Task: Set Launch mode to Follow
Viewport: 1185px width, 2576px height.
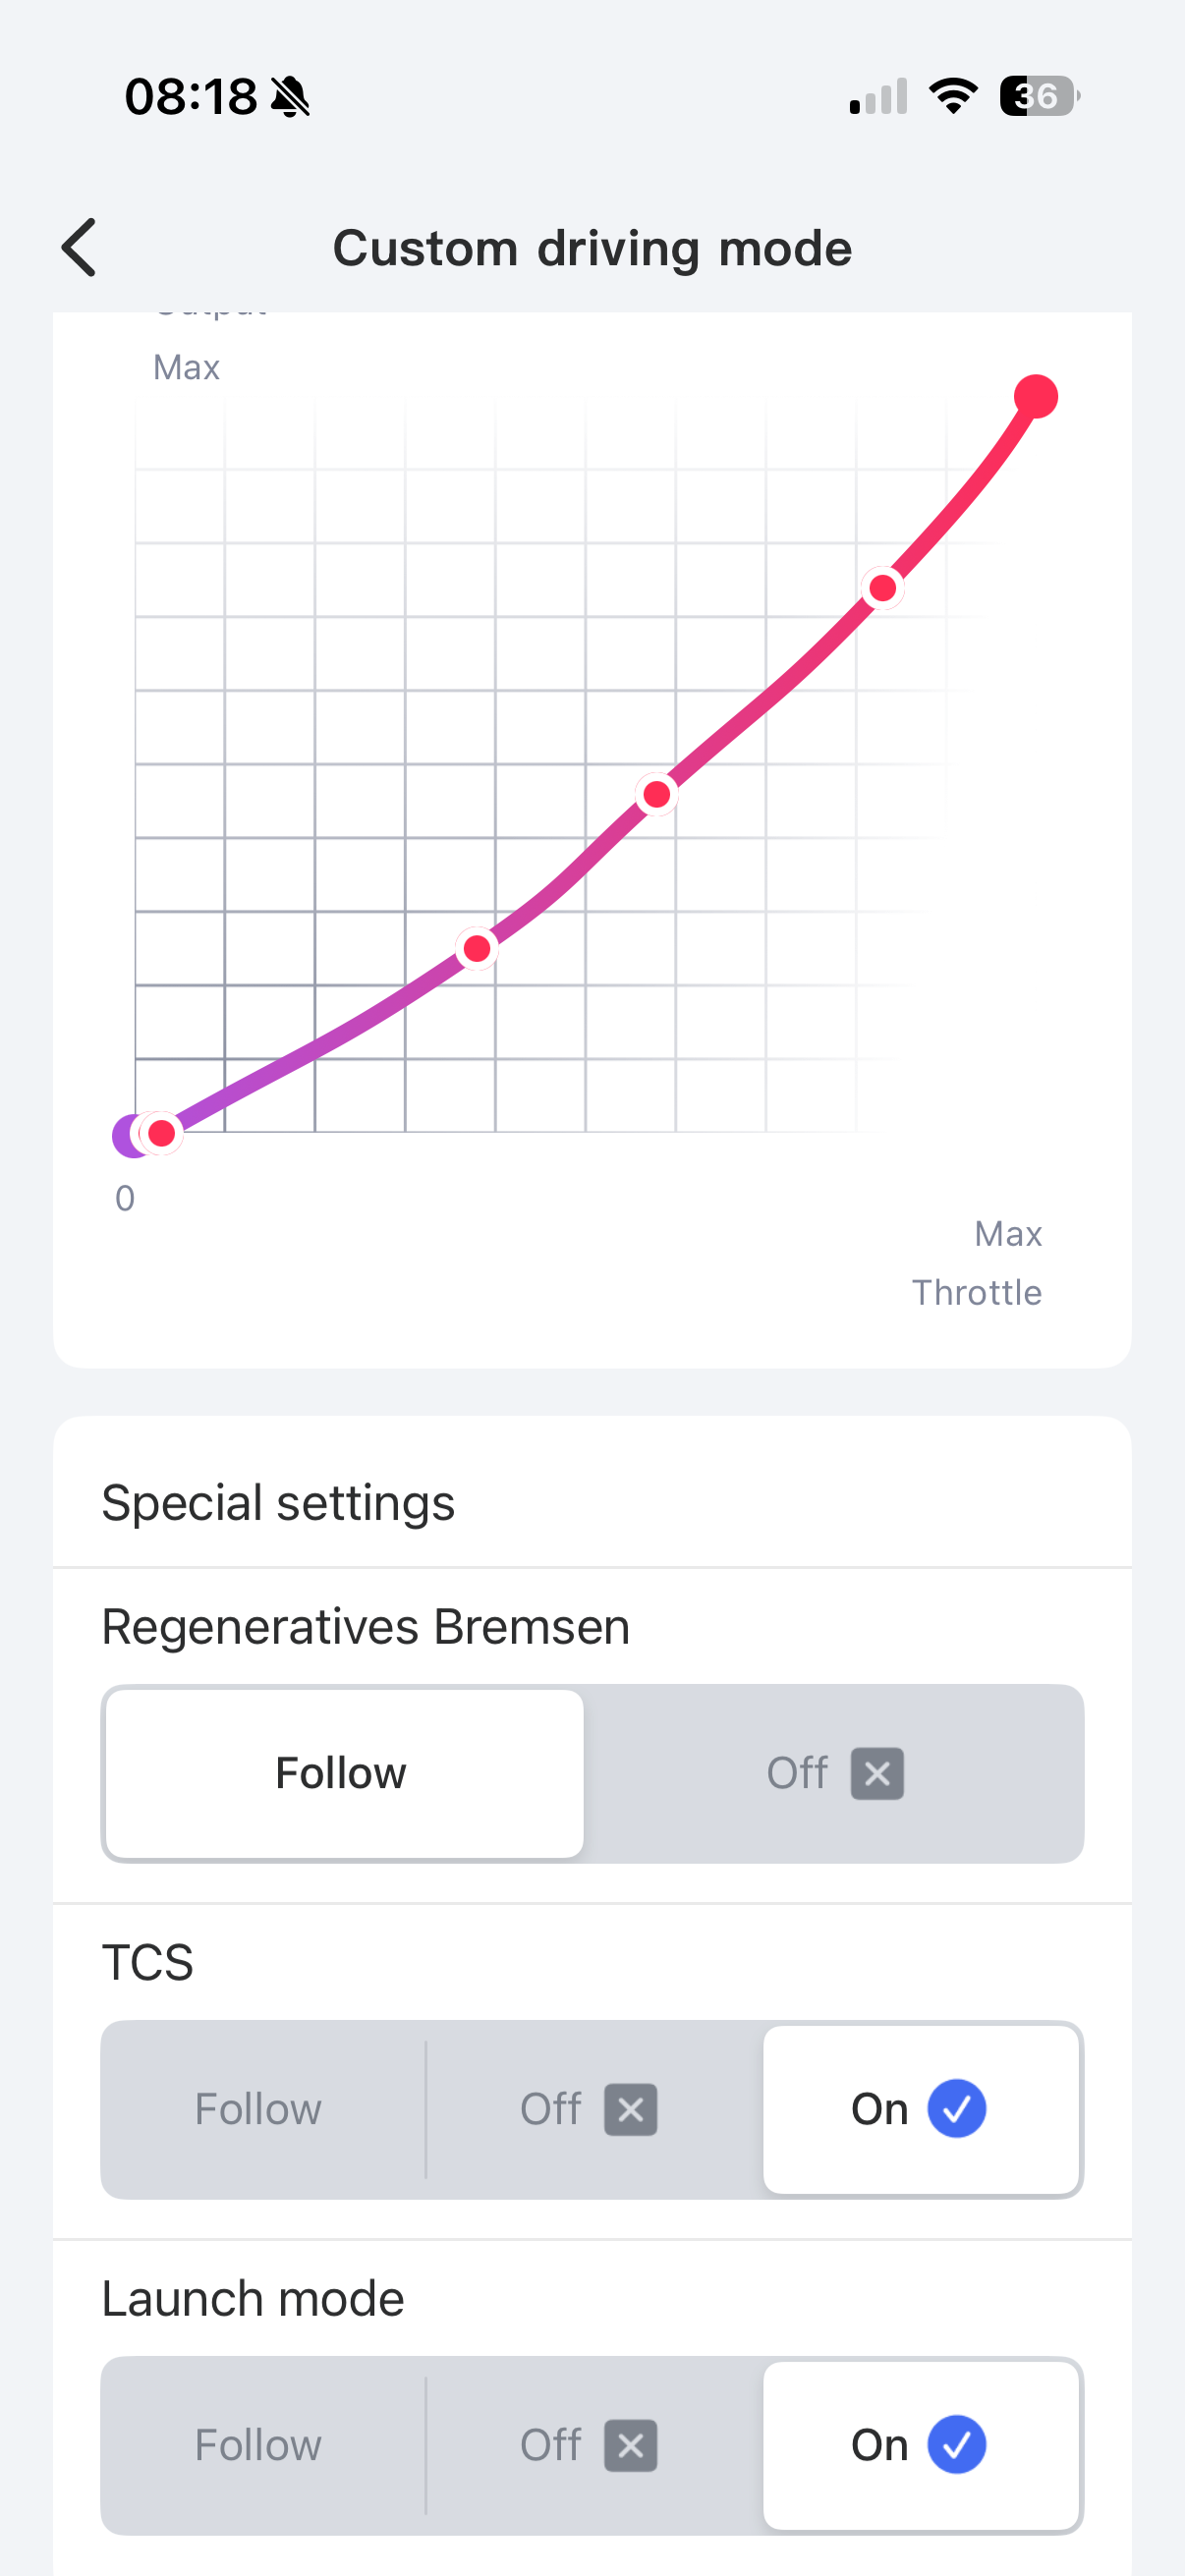Action: click(x=258, y=2445)
